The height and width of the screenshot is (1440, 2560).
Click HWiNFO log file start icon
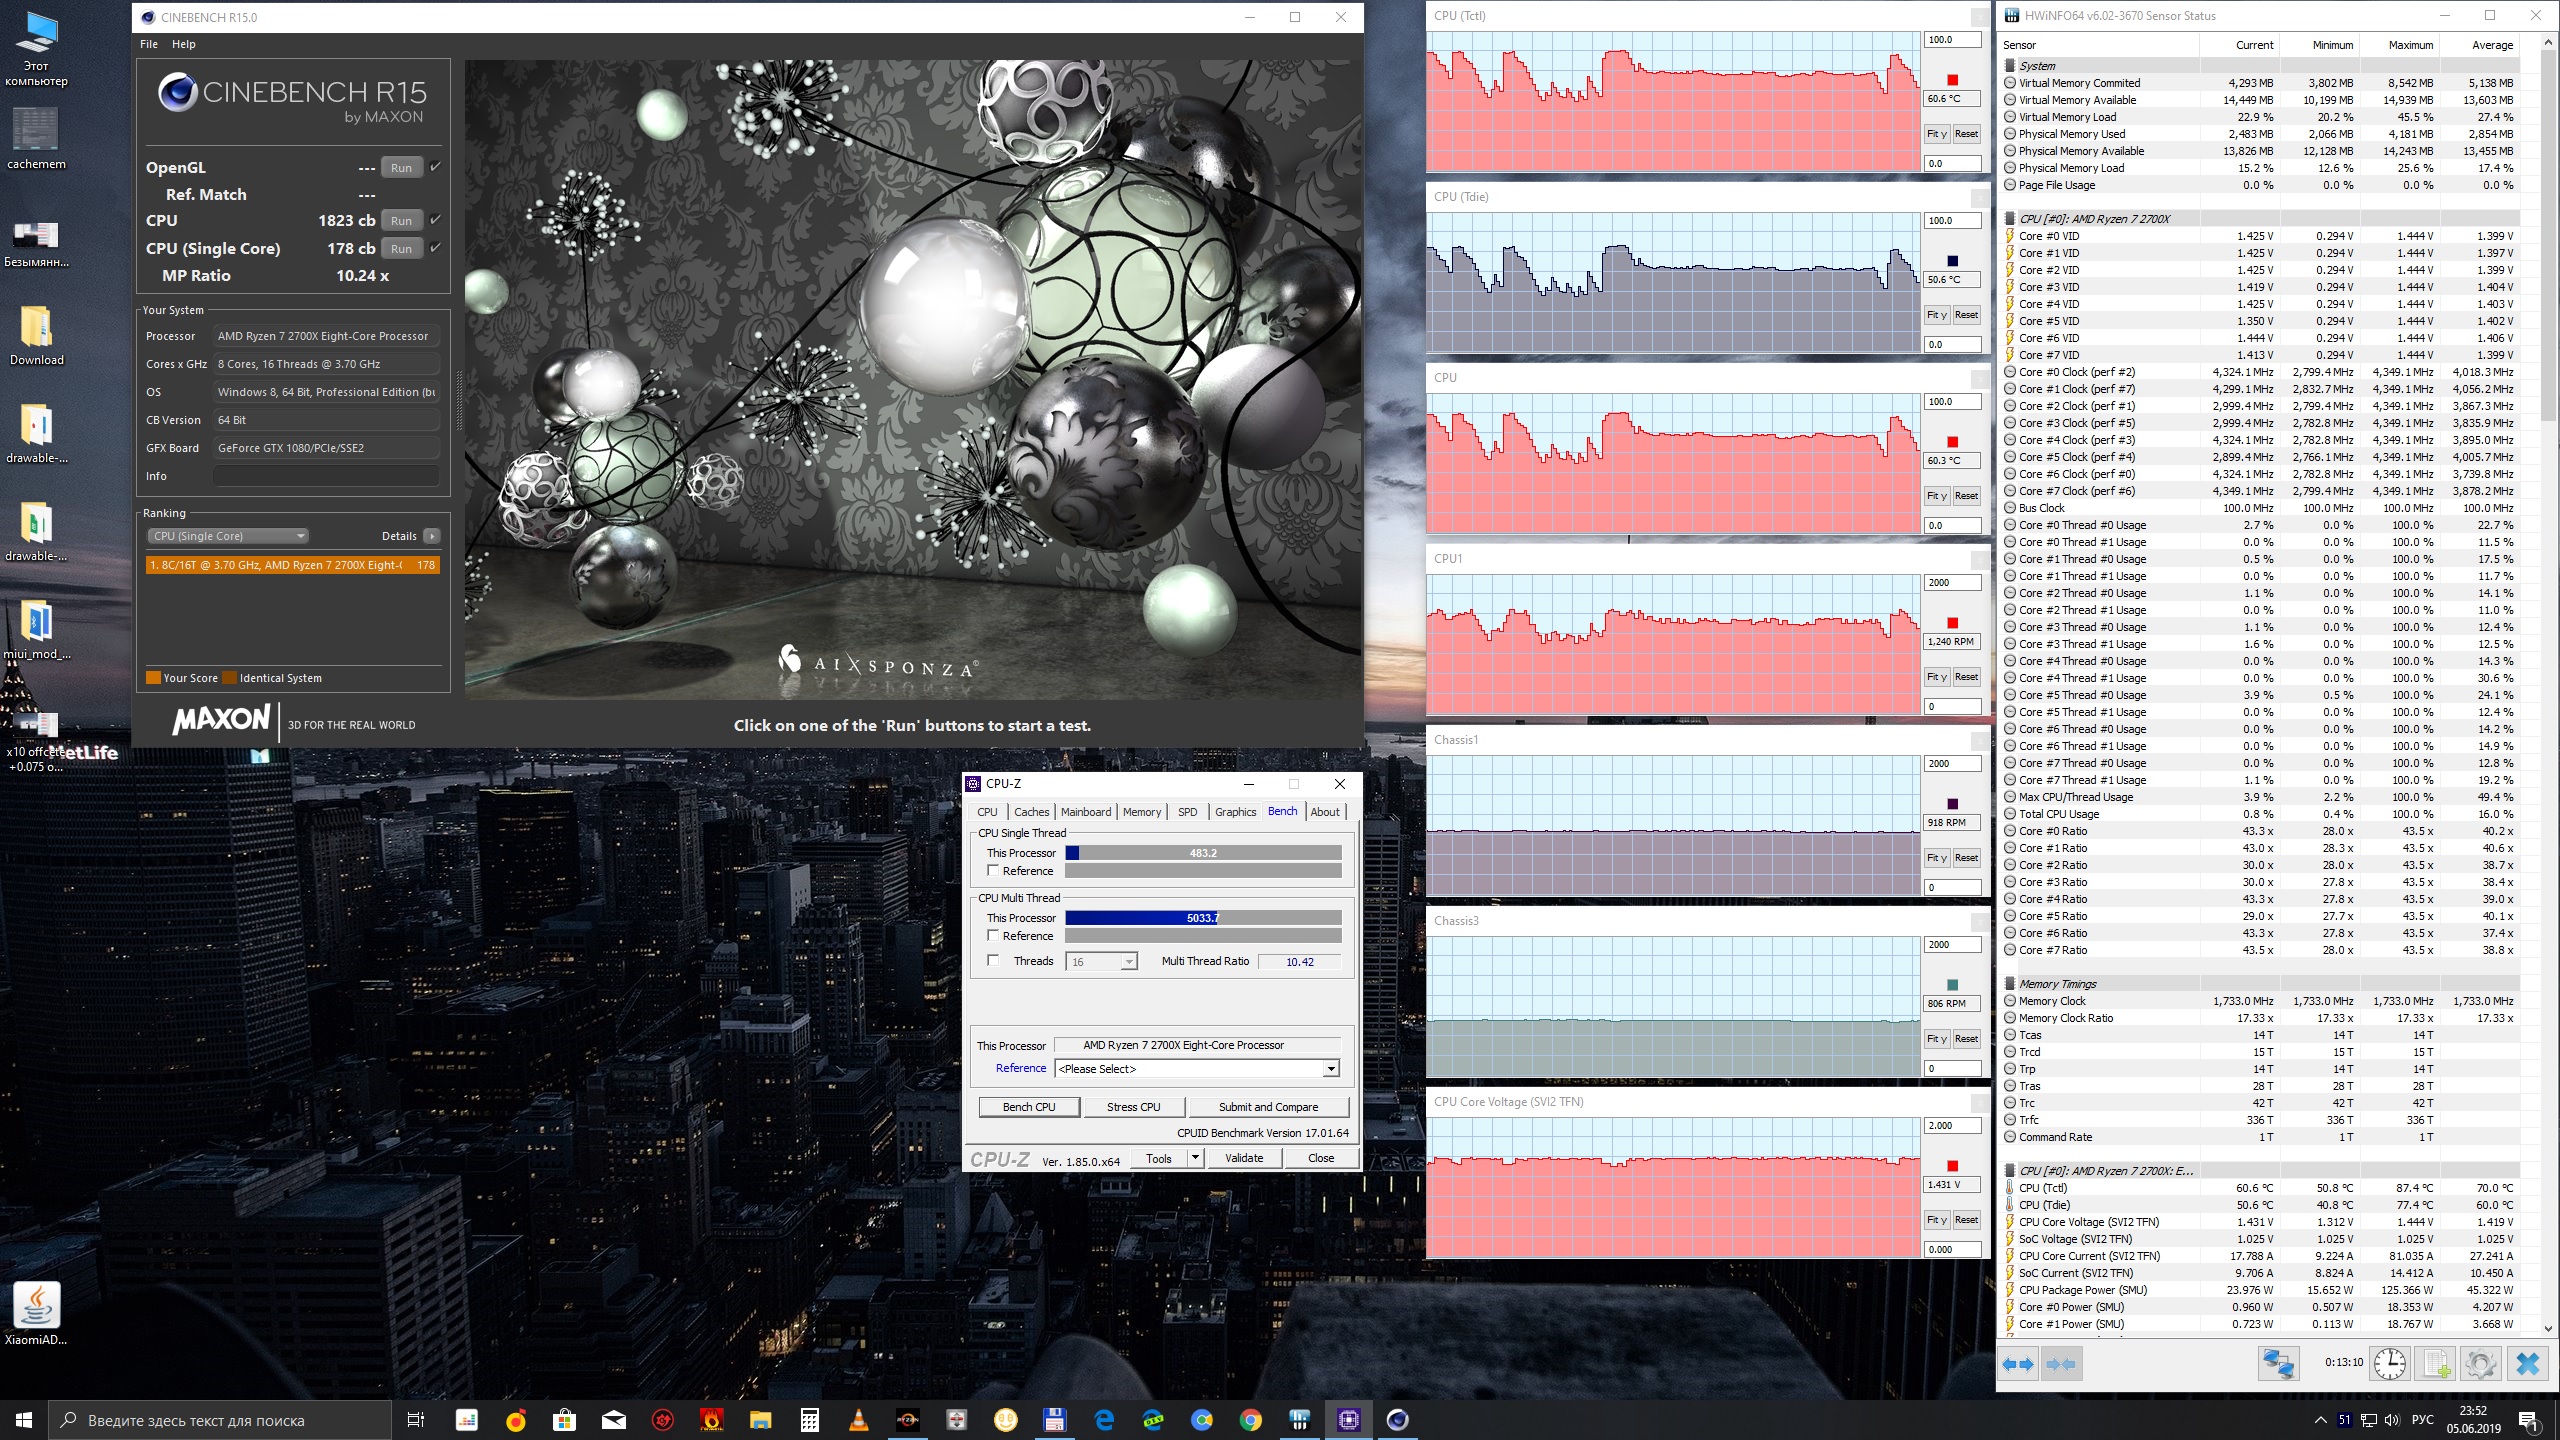(2437, 1364)
